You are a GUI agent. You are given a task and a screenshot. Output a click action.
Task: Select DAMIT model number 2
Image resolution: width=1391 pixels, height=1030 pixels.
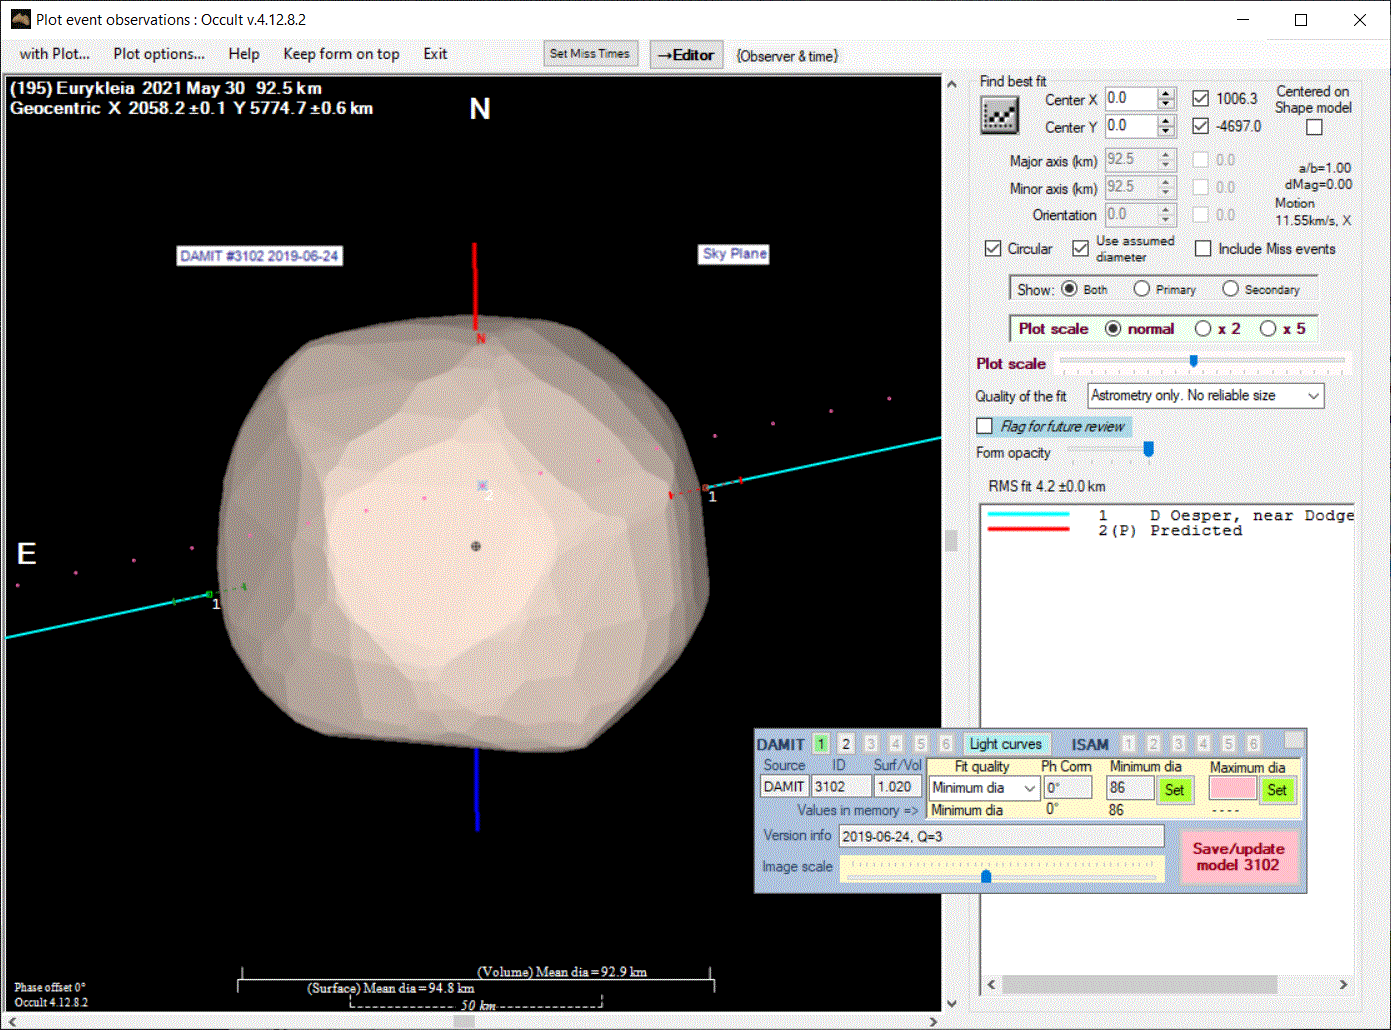click(846, 744)
